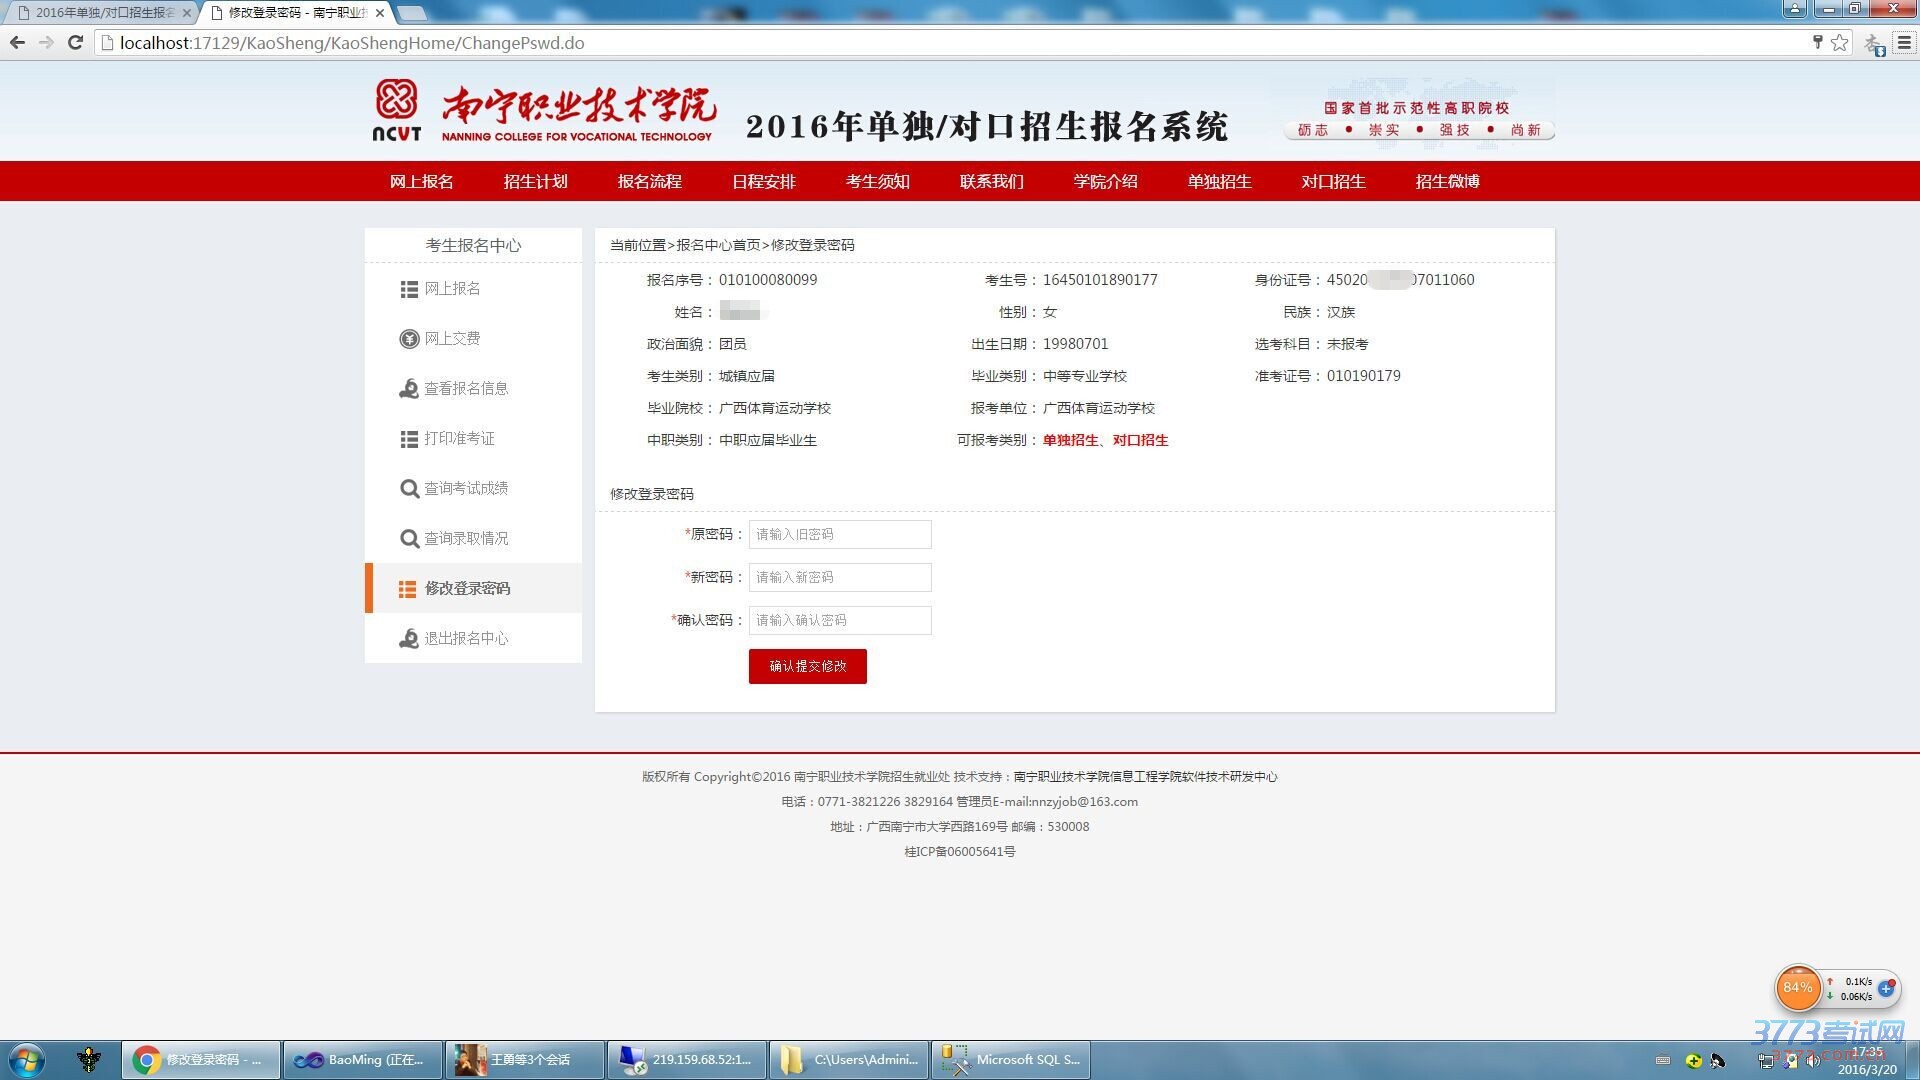
Task: Click the browser reload icon
Action: [75, 43]
